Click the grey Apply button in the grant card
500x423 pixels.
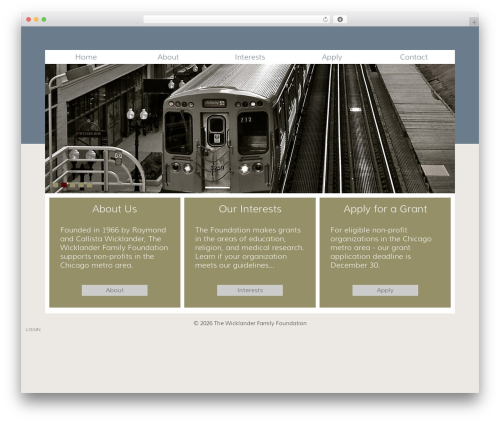point(385,290)
